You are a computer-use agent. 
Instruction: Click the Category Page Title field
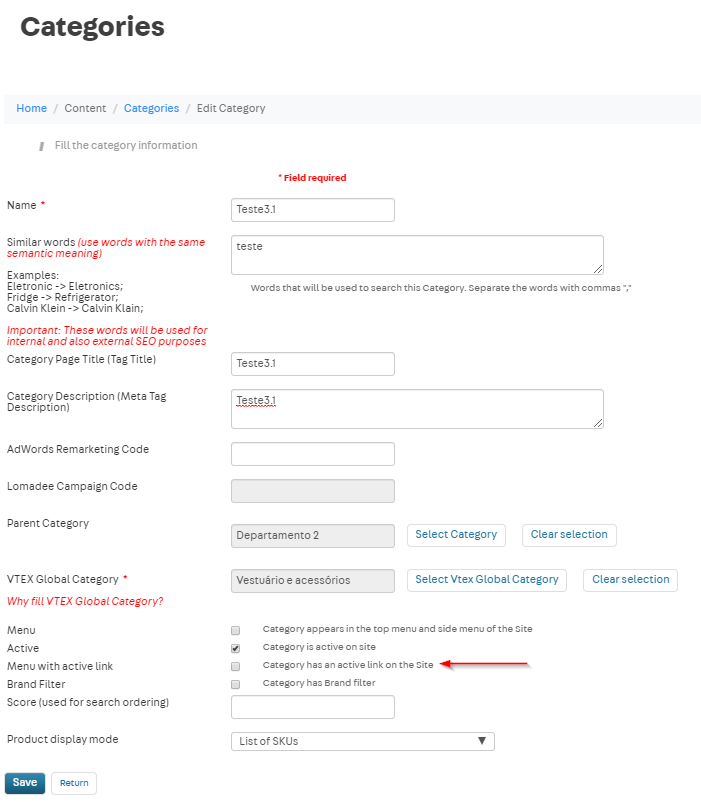pos(312,364)
